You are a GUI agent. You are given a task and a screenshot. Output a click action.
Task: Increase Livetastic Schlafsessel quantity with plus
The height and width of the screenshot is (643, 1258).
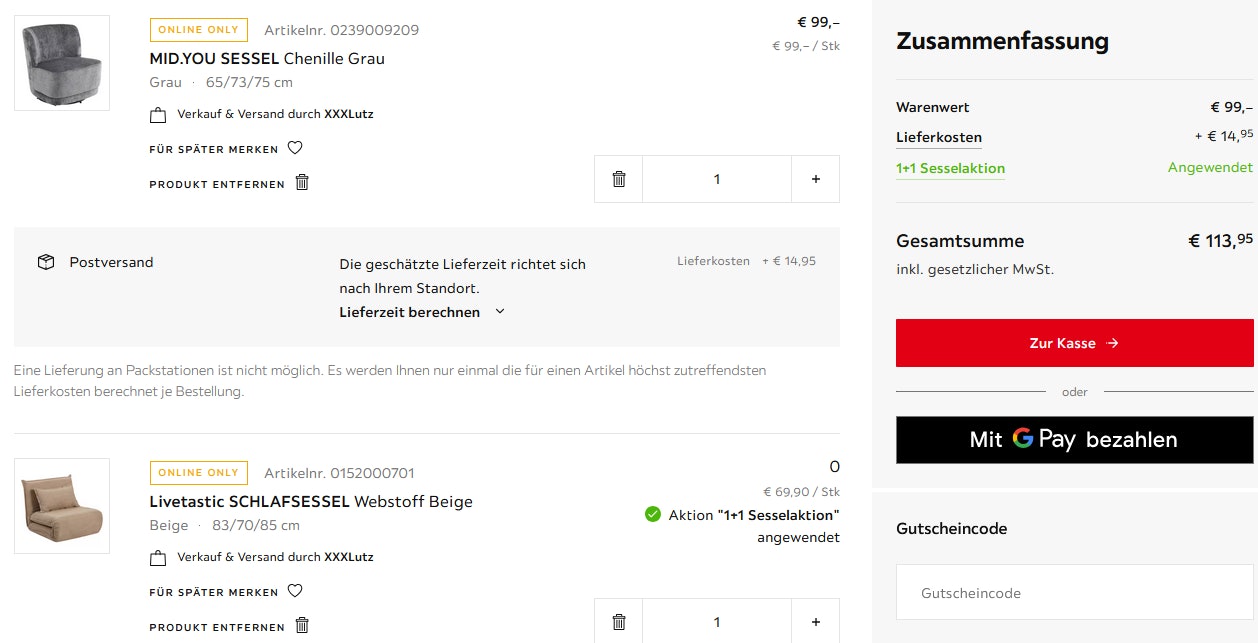[x=815, y=622]
